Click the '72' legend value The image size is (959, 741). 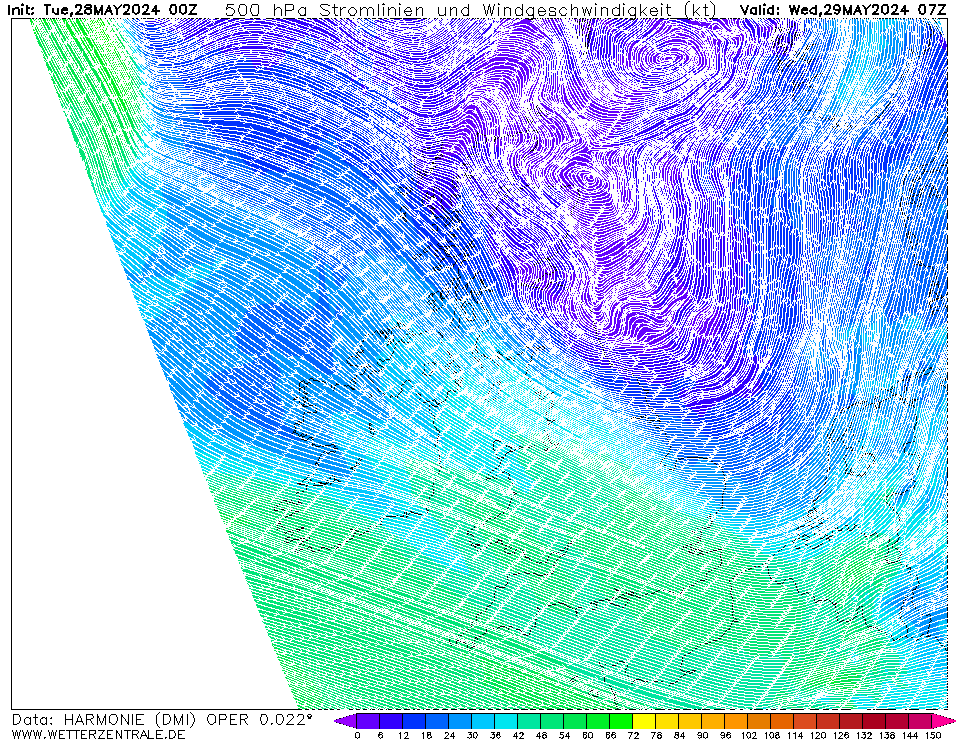point(633,735)
